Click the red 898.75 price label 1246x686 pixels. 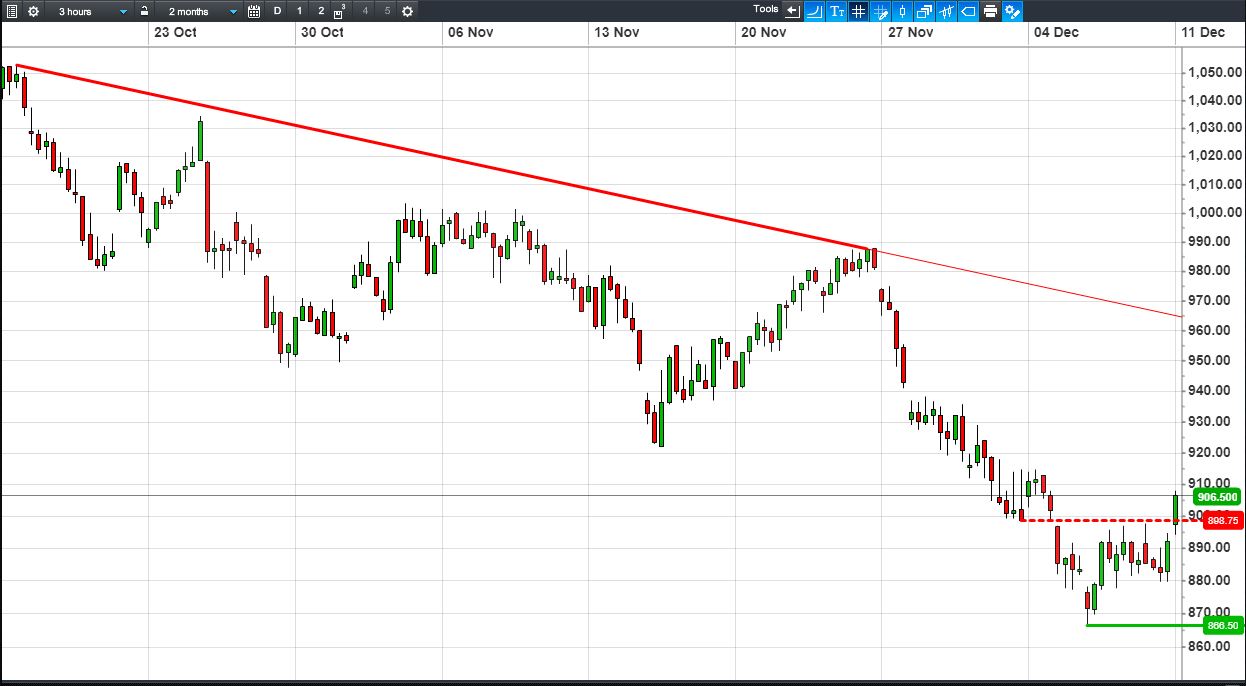coord(1222,521)
